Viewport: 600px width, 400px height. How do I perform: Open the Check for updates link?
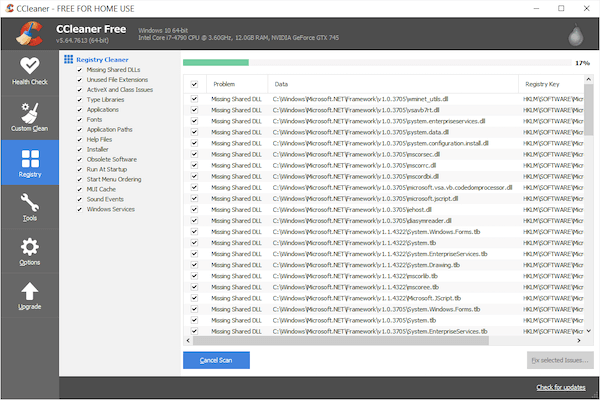563,387
